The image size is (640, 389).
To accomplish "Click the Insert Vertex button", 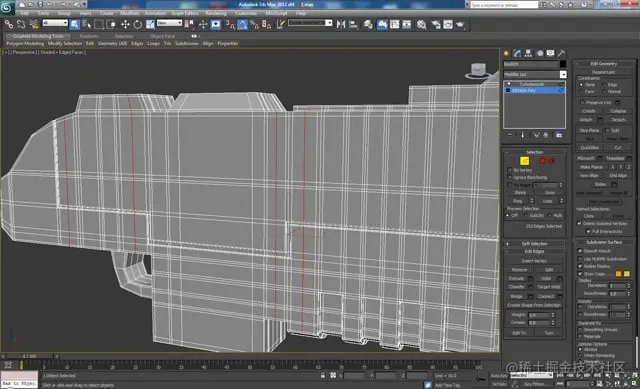I will [534, 261].
